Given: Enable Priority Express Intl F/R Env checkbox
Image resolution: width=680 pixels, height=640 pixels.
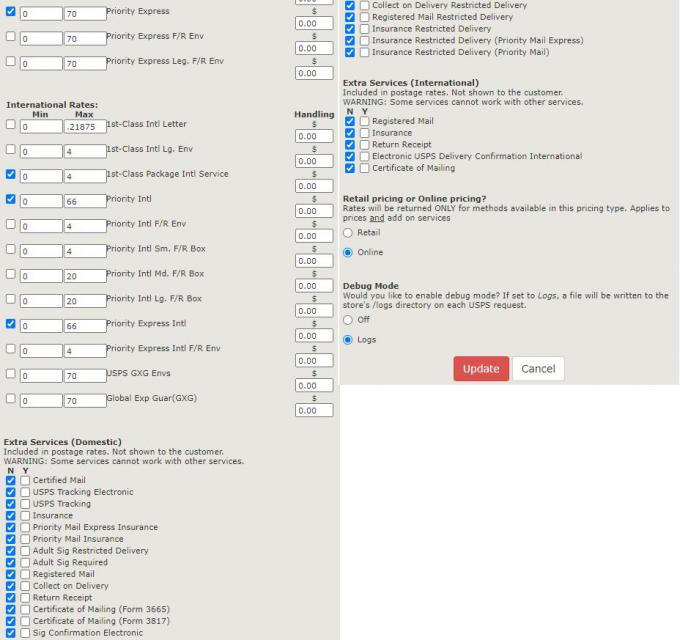Looking at the screenshot, I should (11, 349).
